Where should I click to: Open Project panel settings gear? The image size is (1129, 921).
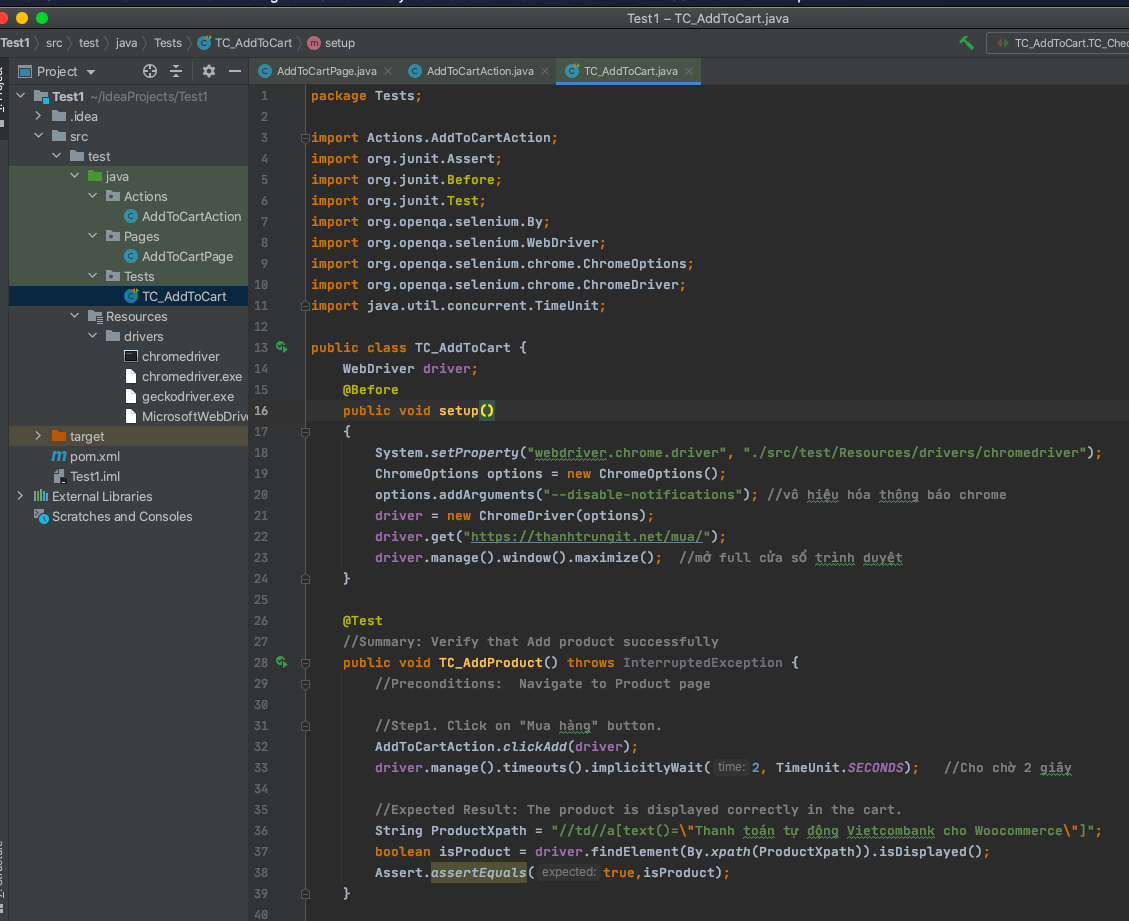pyautogui.click(x=209, y=71)
